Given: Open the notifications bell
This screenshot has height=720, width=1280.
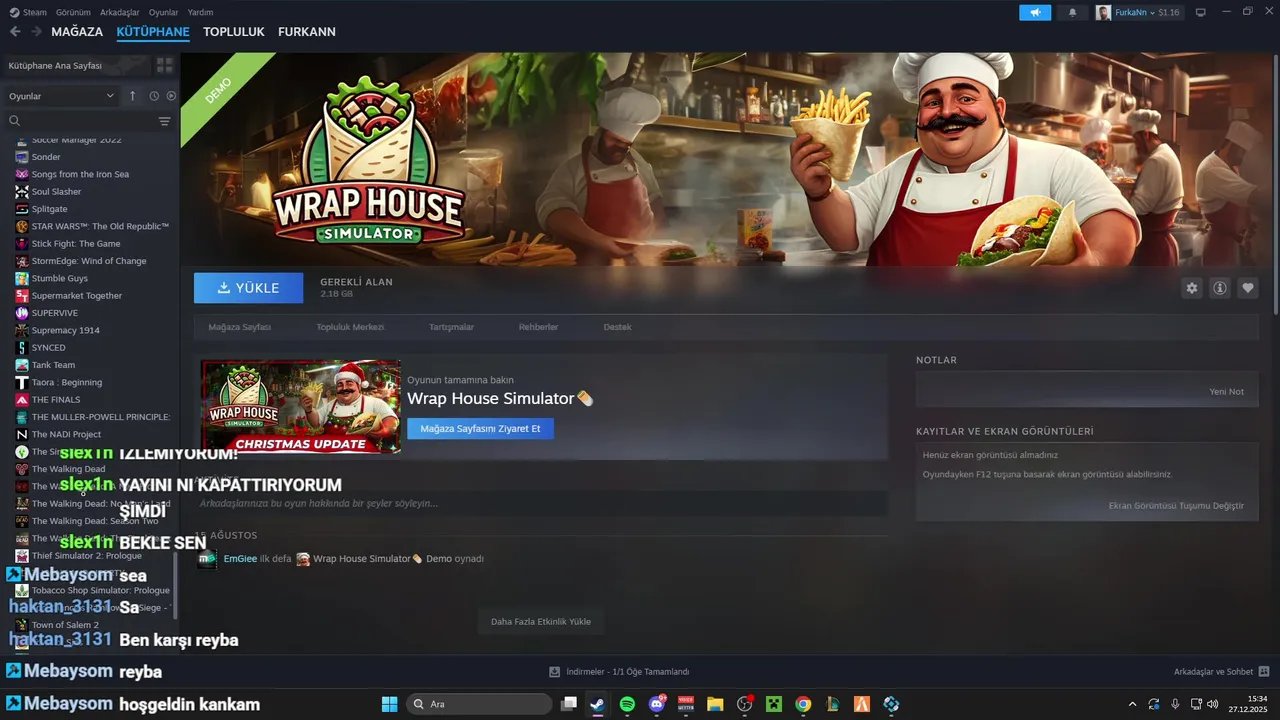Looking at the screenshot, I should pos(1073,12).
